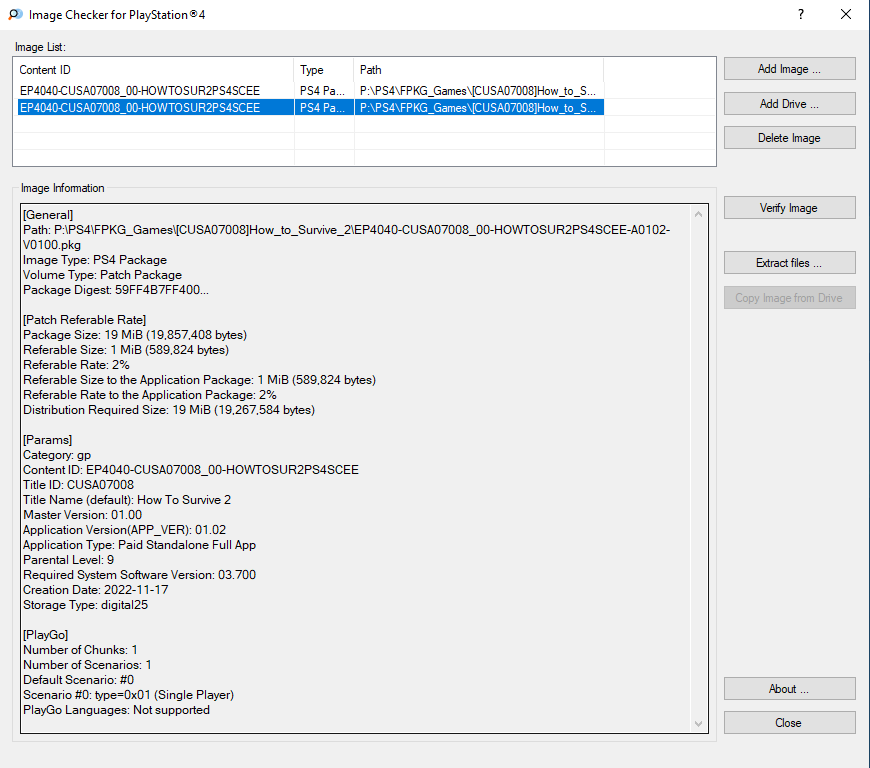Click Referable Size to the Application Package line

(200, 380)
